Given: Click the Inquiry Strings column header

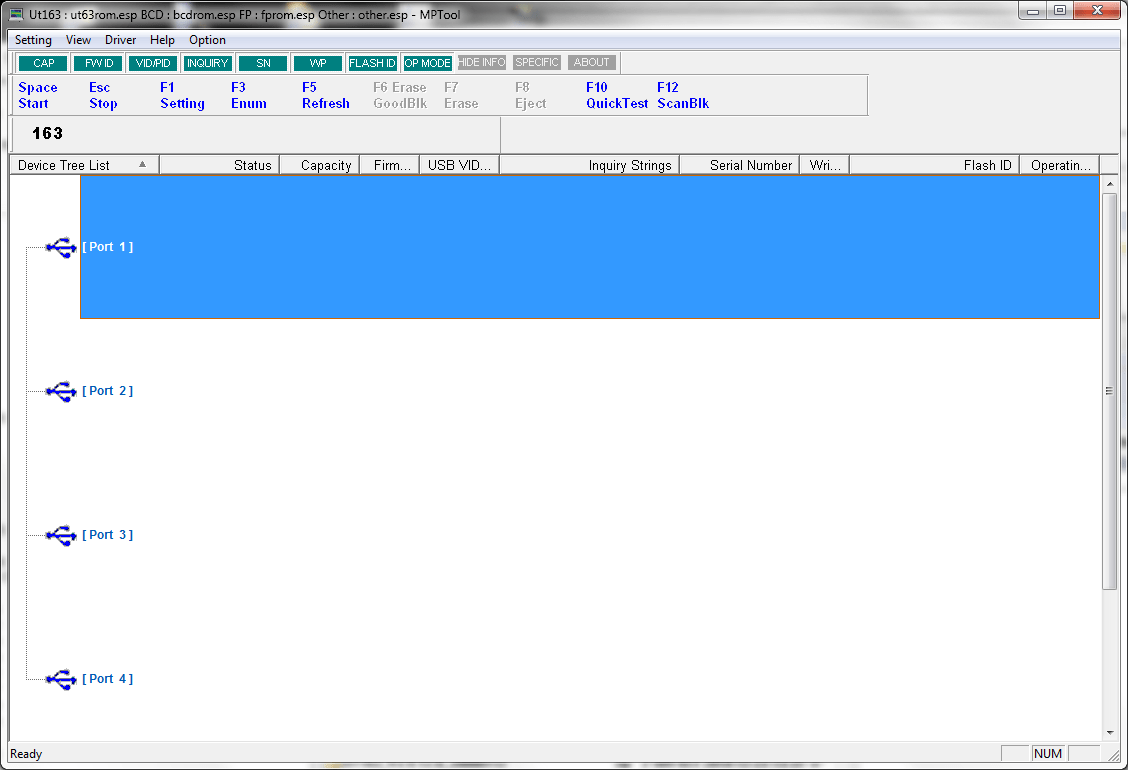Looking at the screenshot, I should 589,165.
